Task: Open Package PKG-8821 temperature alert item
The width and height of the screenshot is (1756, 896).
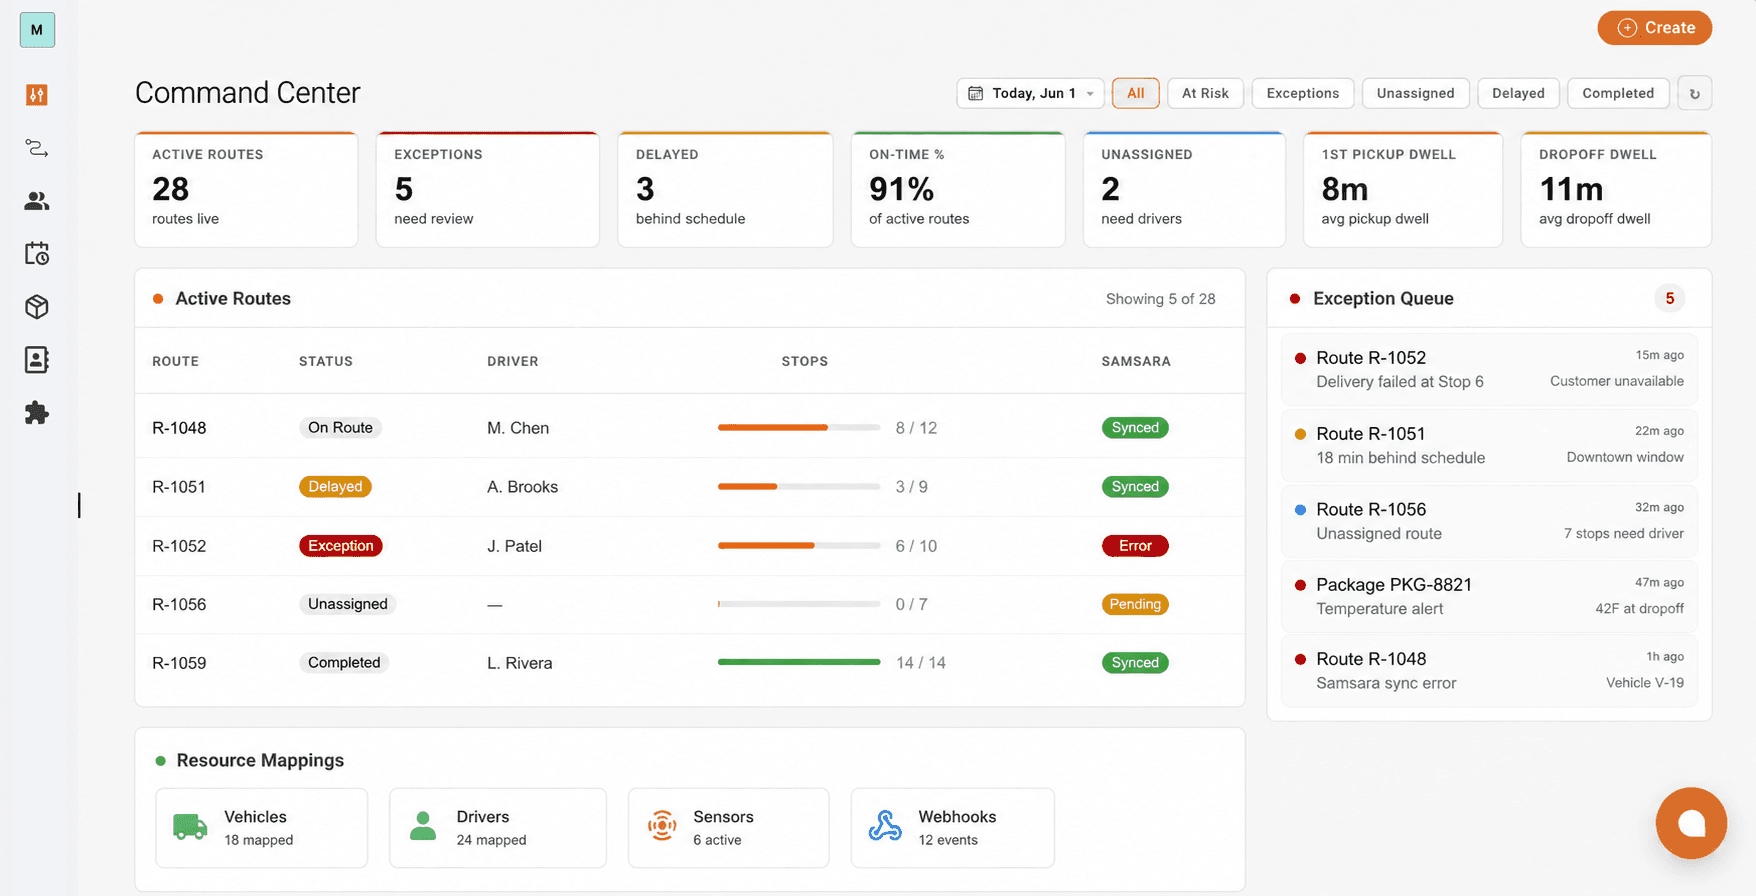Action: (x=1489, y=596)
